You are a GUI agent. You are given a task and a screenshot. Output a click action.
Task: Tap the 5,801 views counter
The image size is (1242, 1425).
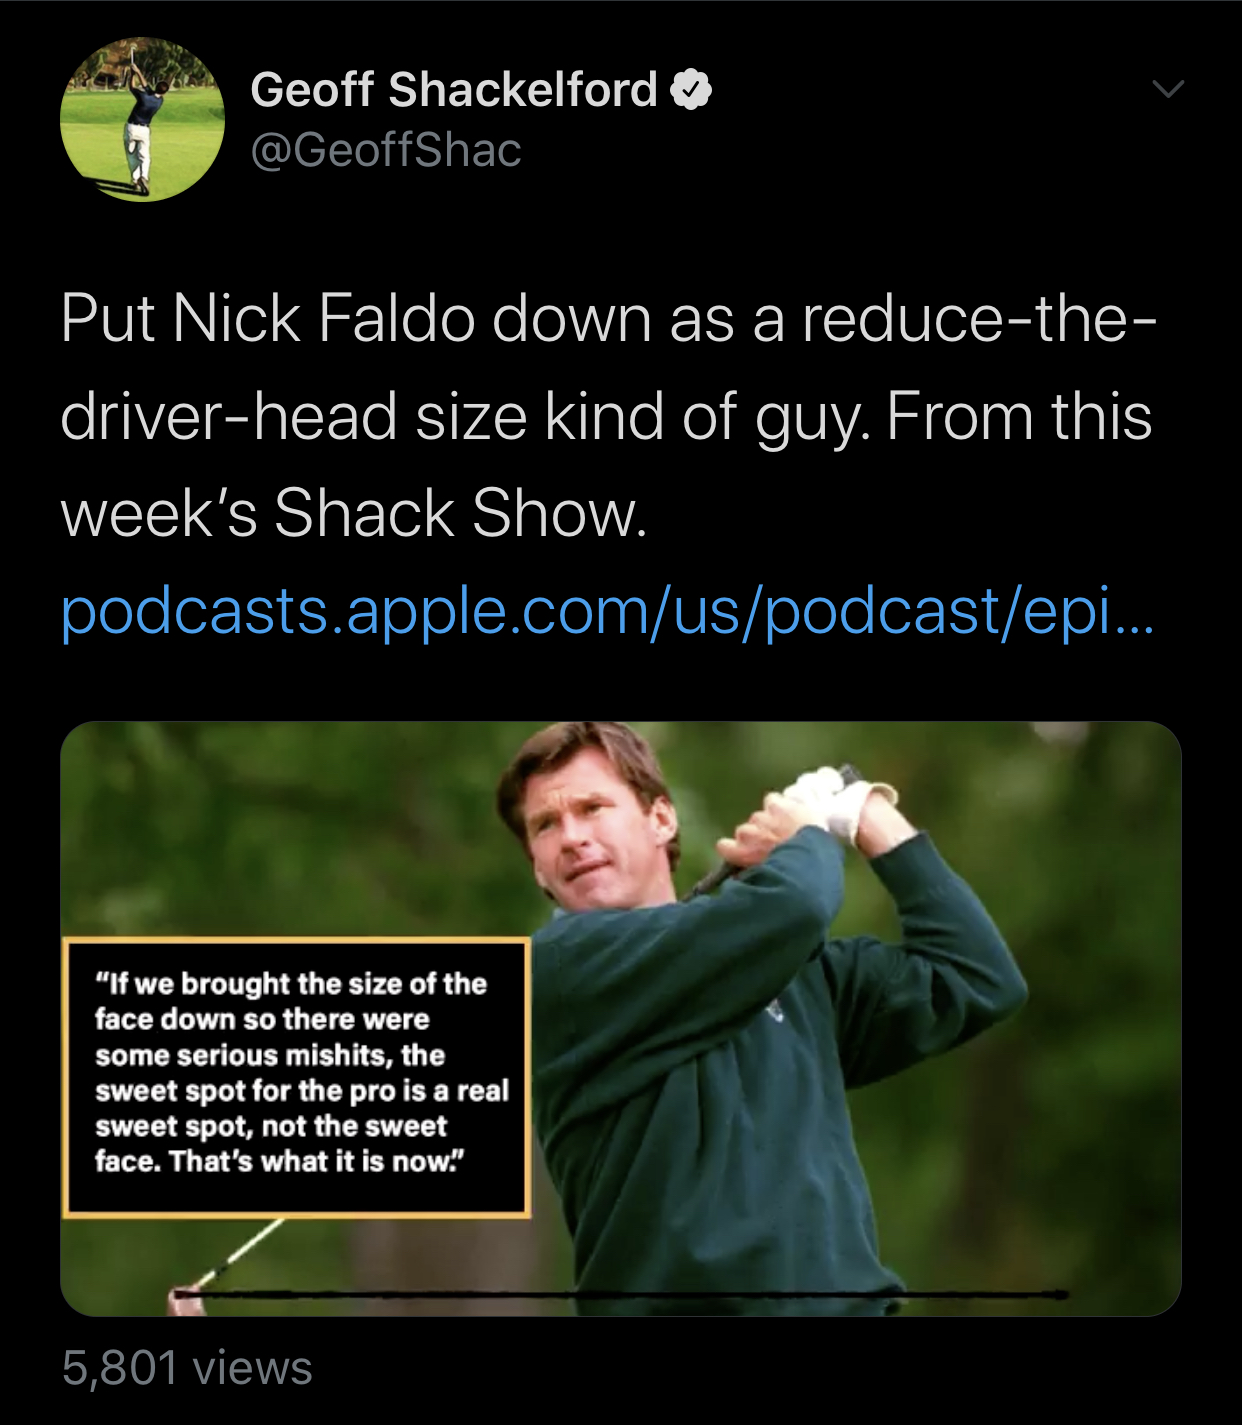click(x=187, y=1367)
